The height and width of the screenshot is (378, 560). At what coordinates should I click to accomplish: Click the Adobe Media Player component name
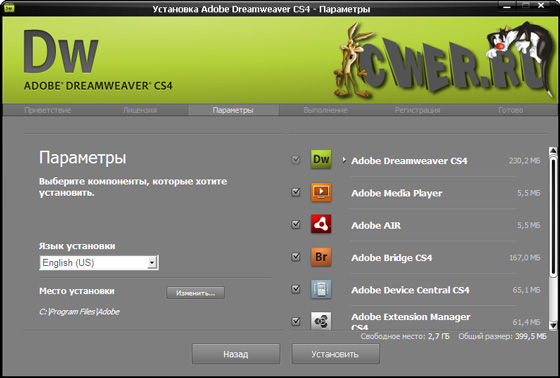pyautogui.click(x=397, y=193)
